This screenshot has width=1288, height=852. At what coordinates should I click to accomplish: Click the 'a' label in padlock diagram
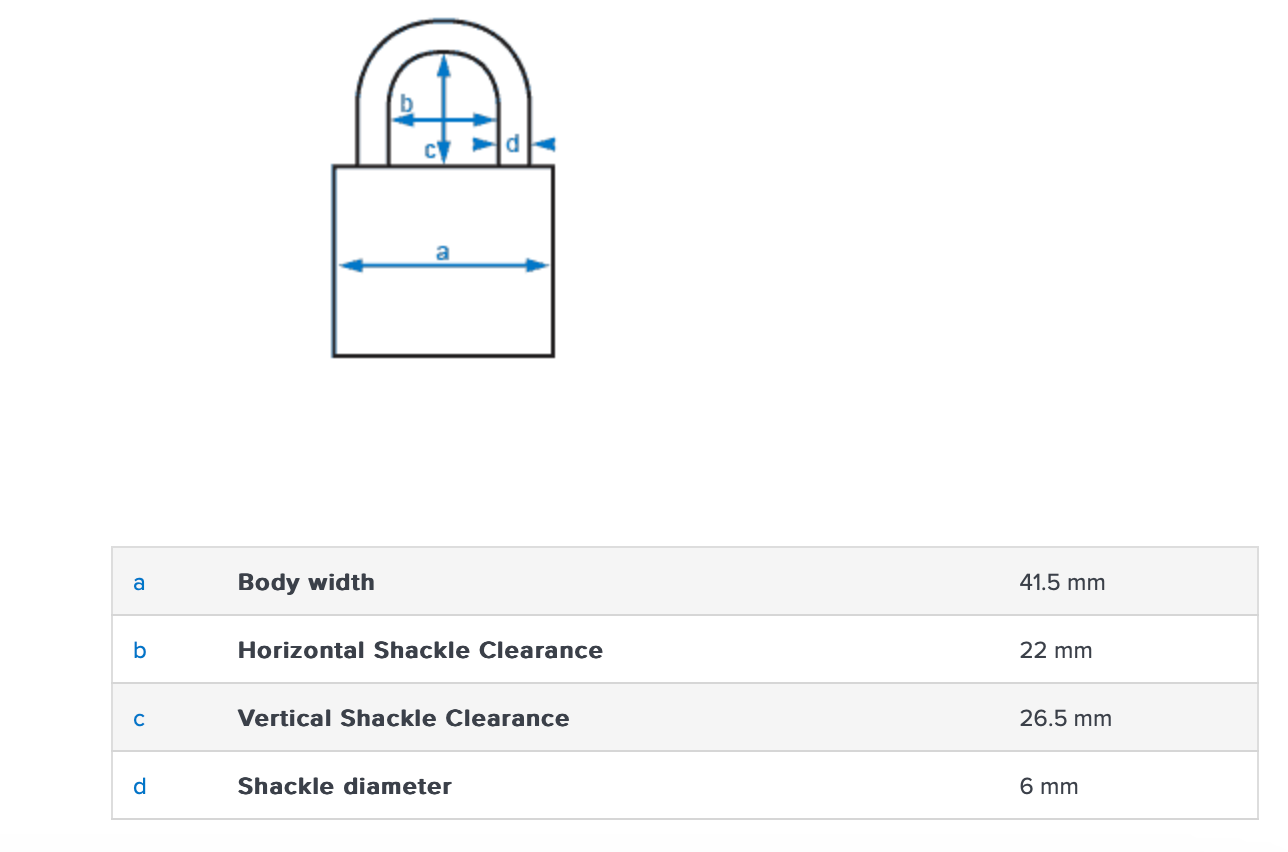point(443,251)
